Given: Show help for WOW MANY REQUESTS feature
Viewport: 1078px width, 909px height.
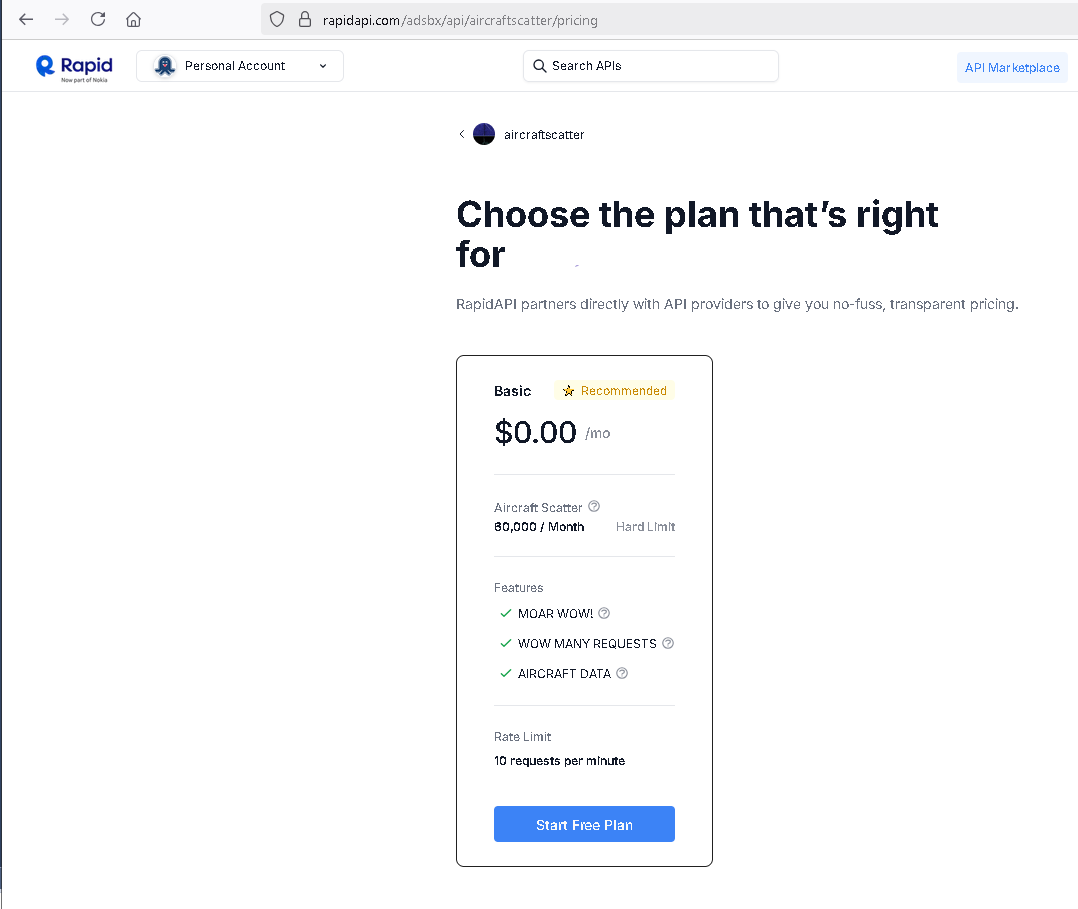Looking at the screenshot, I should tap(668, 643).
